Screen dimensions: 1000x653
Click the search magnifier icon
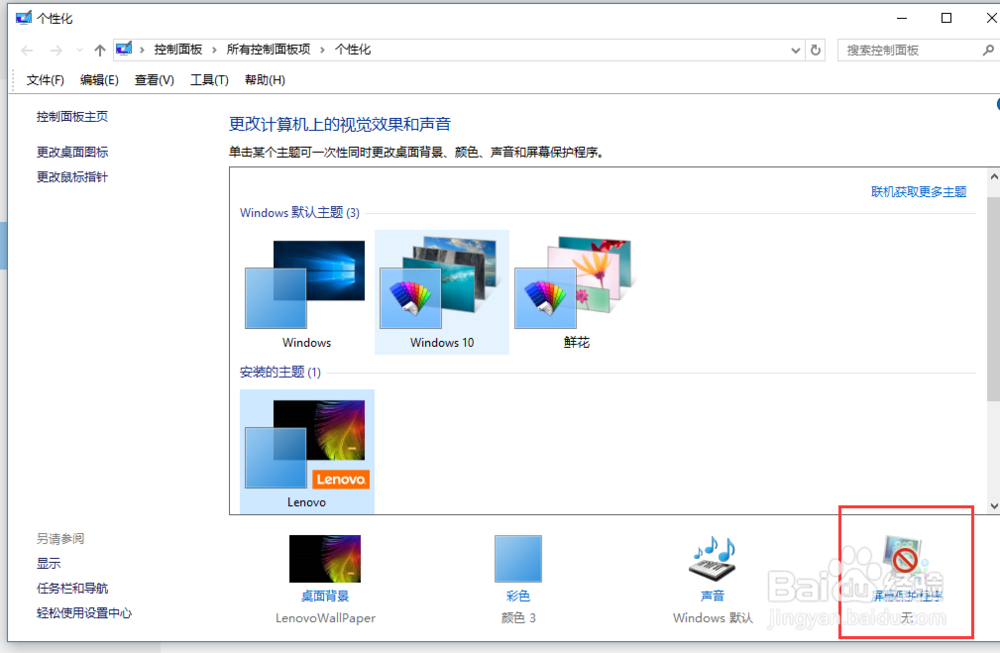988,50
